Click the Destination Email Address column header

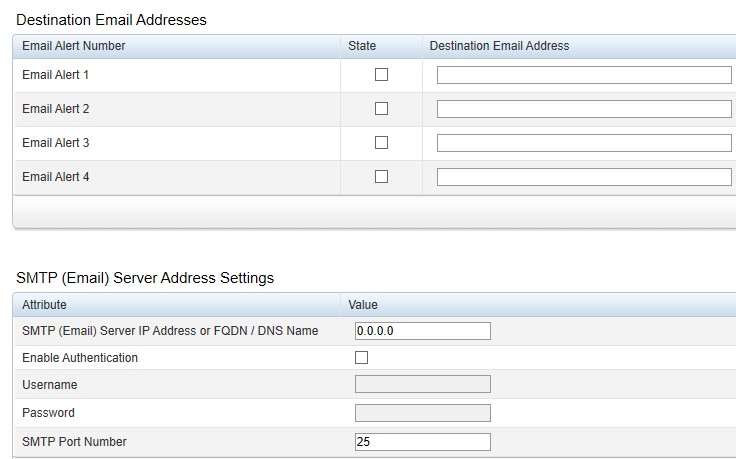[499, 46]
